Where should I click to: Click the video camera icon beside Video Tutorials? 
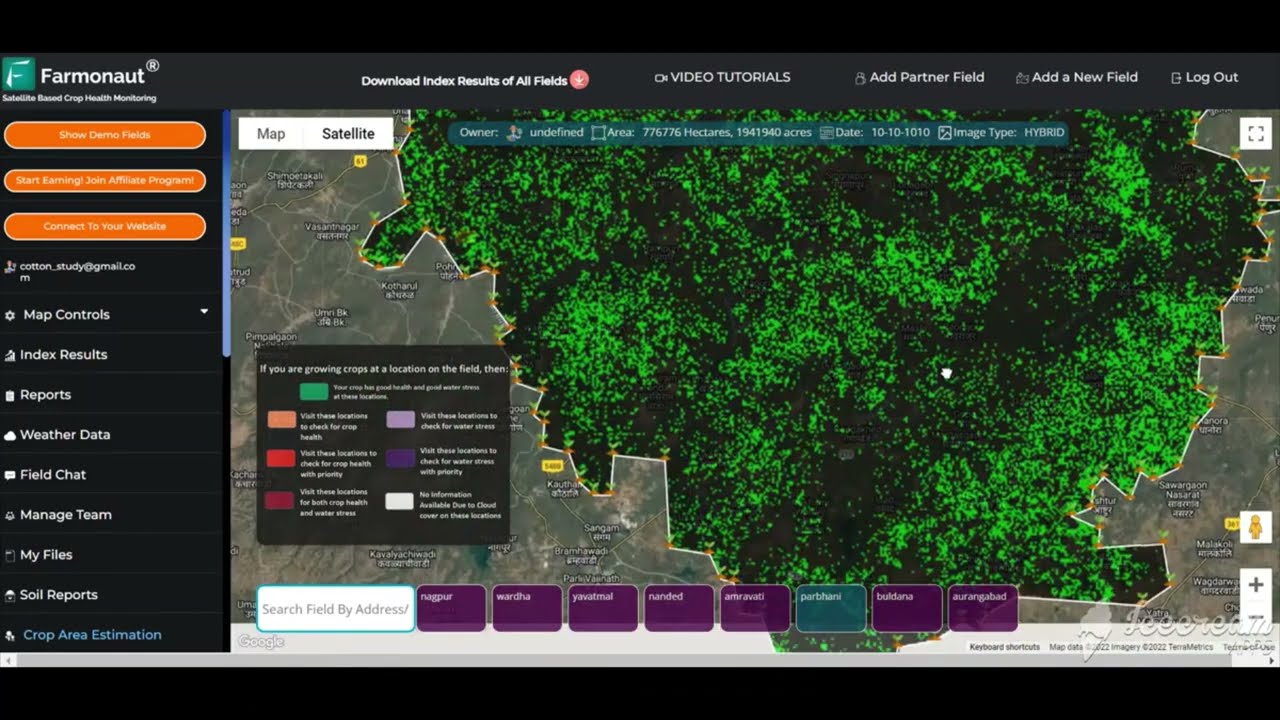[660, 77]
